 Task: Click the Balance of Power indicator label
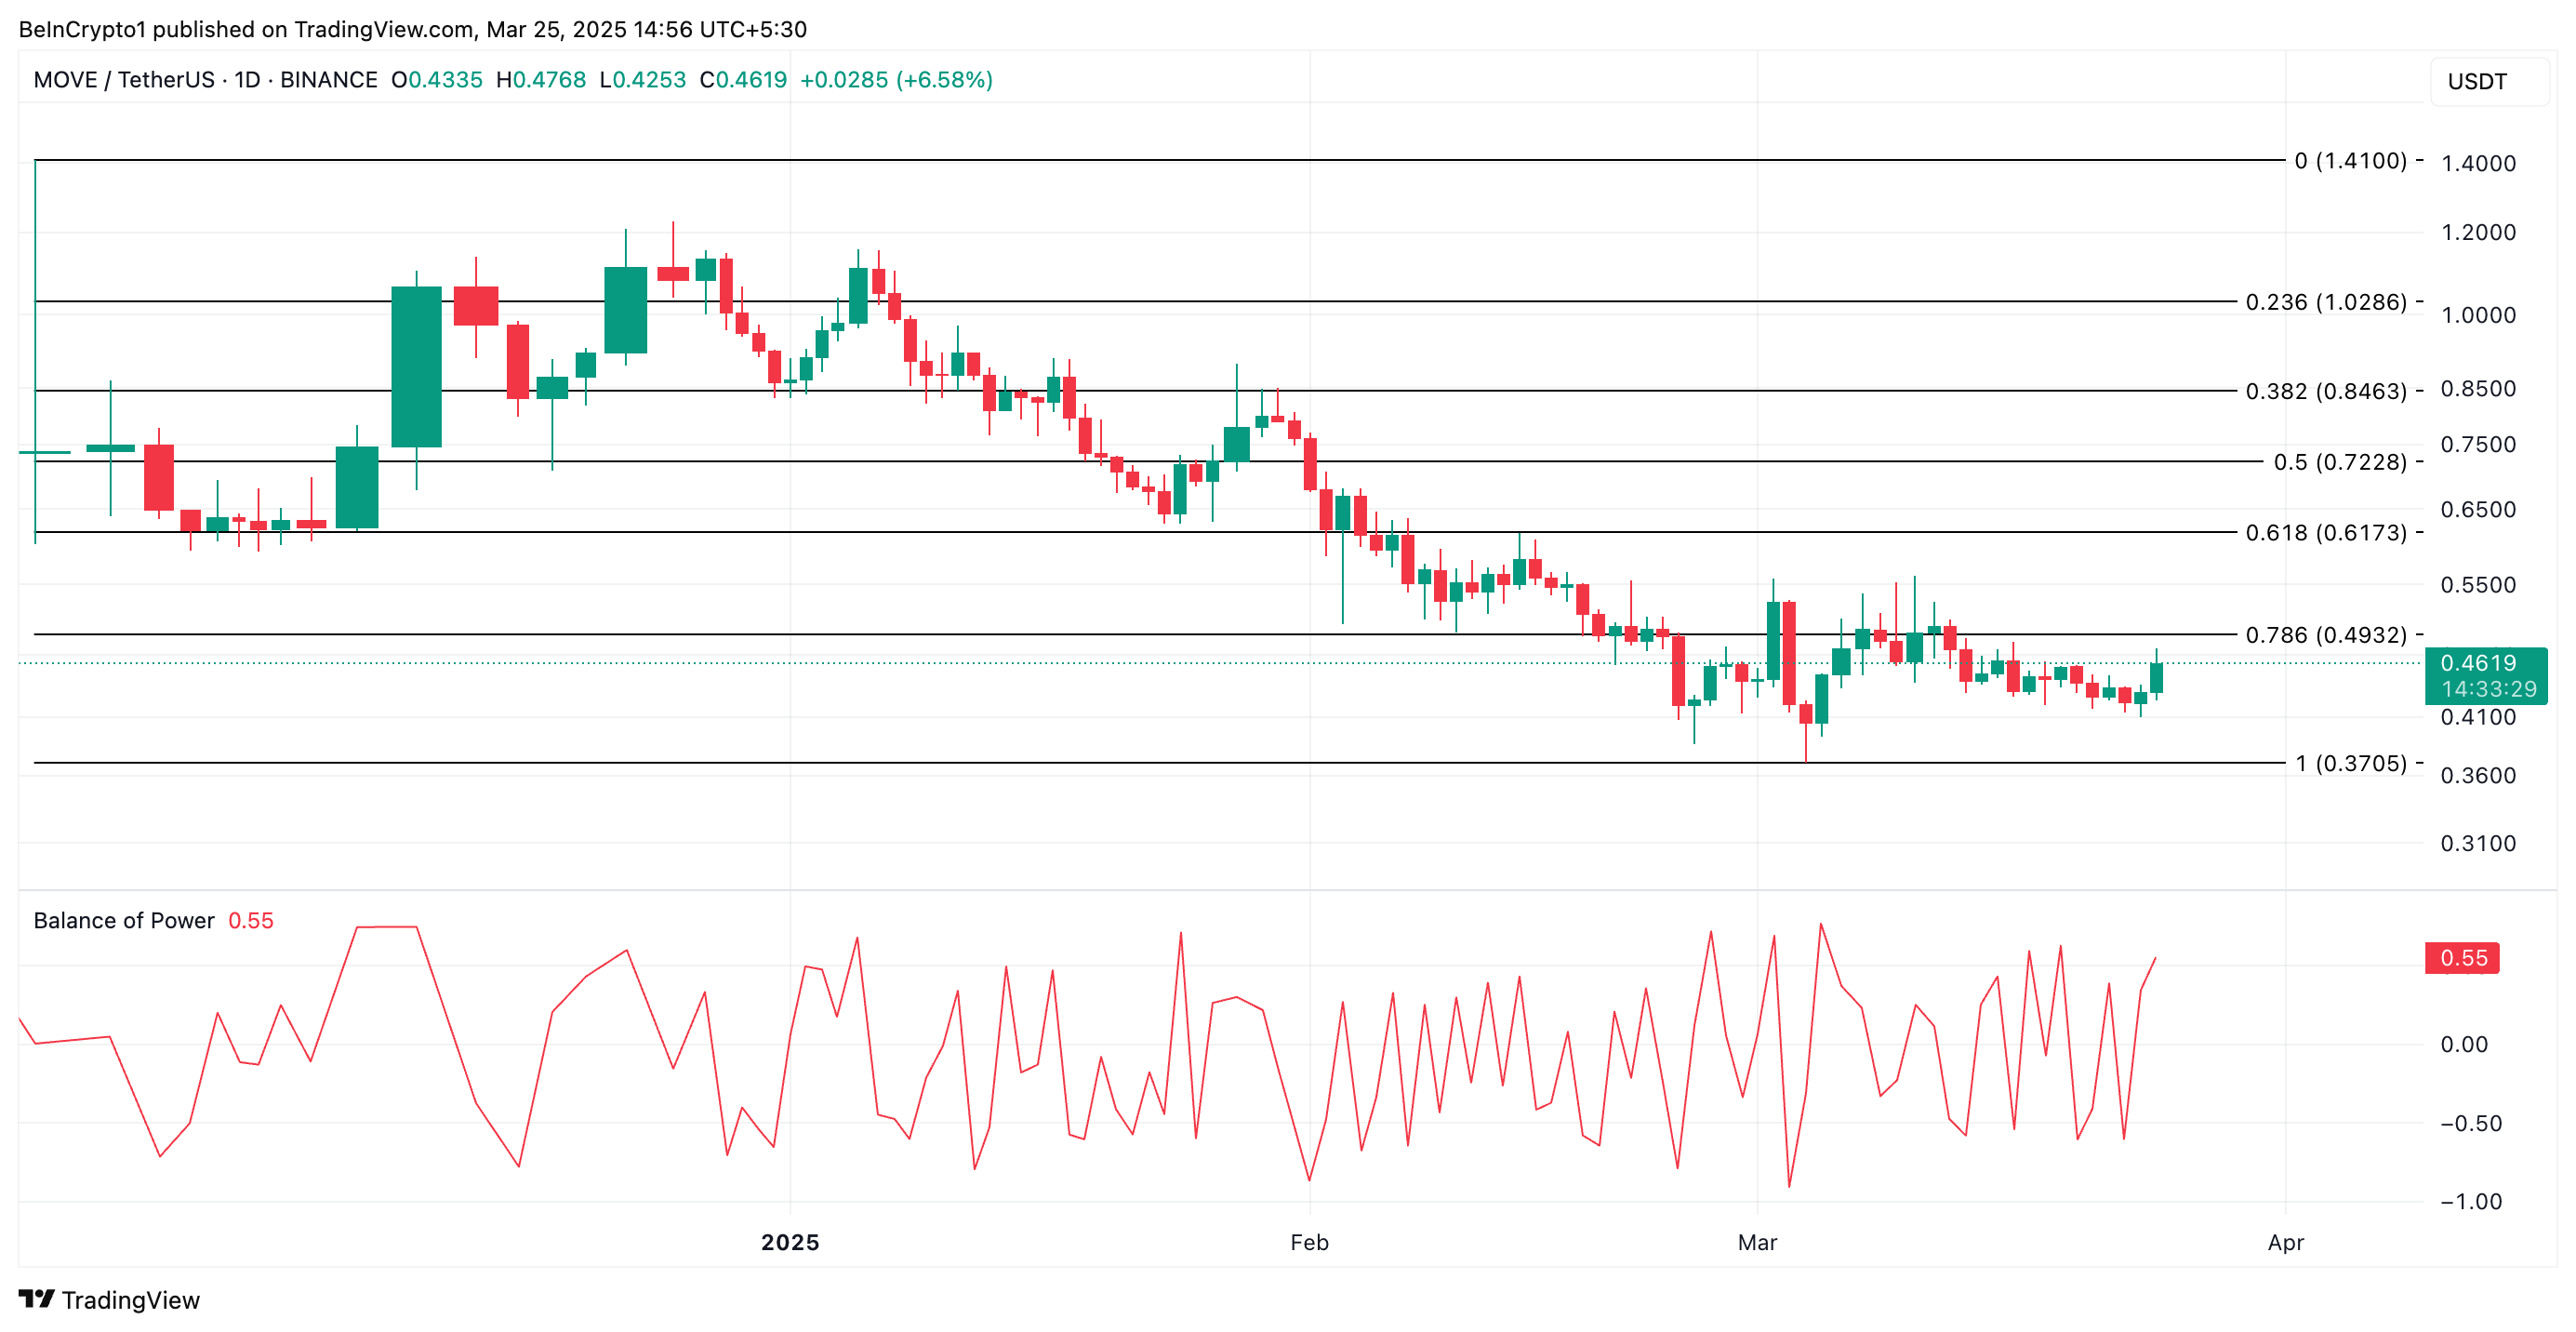[124, 920]
